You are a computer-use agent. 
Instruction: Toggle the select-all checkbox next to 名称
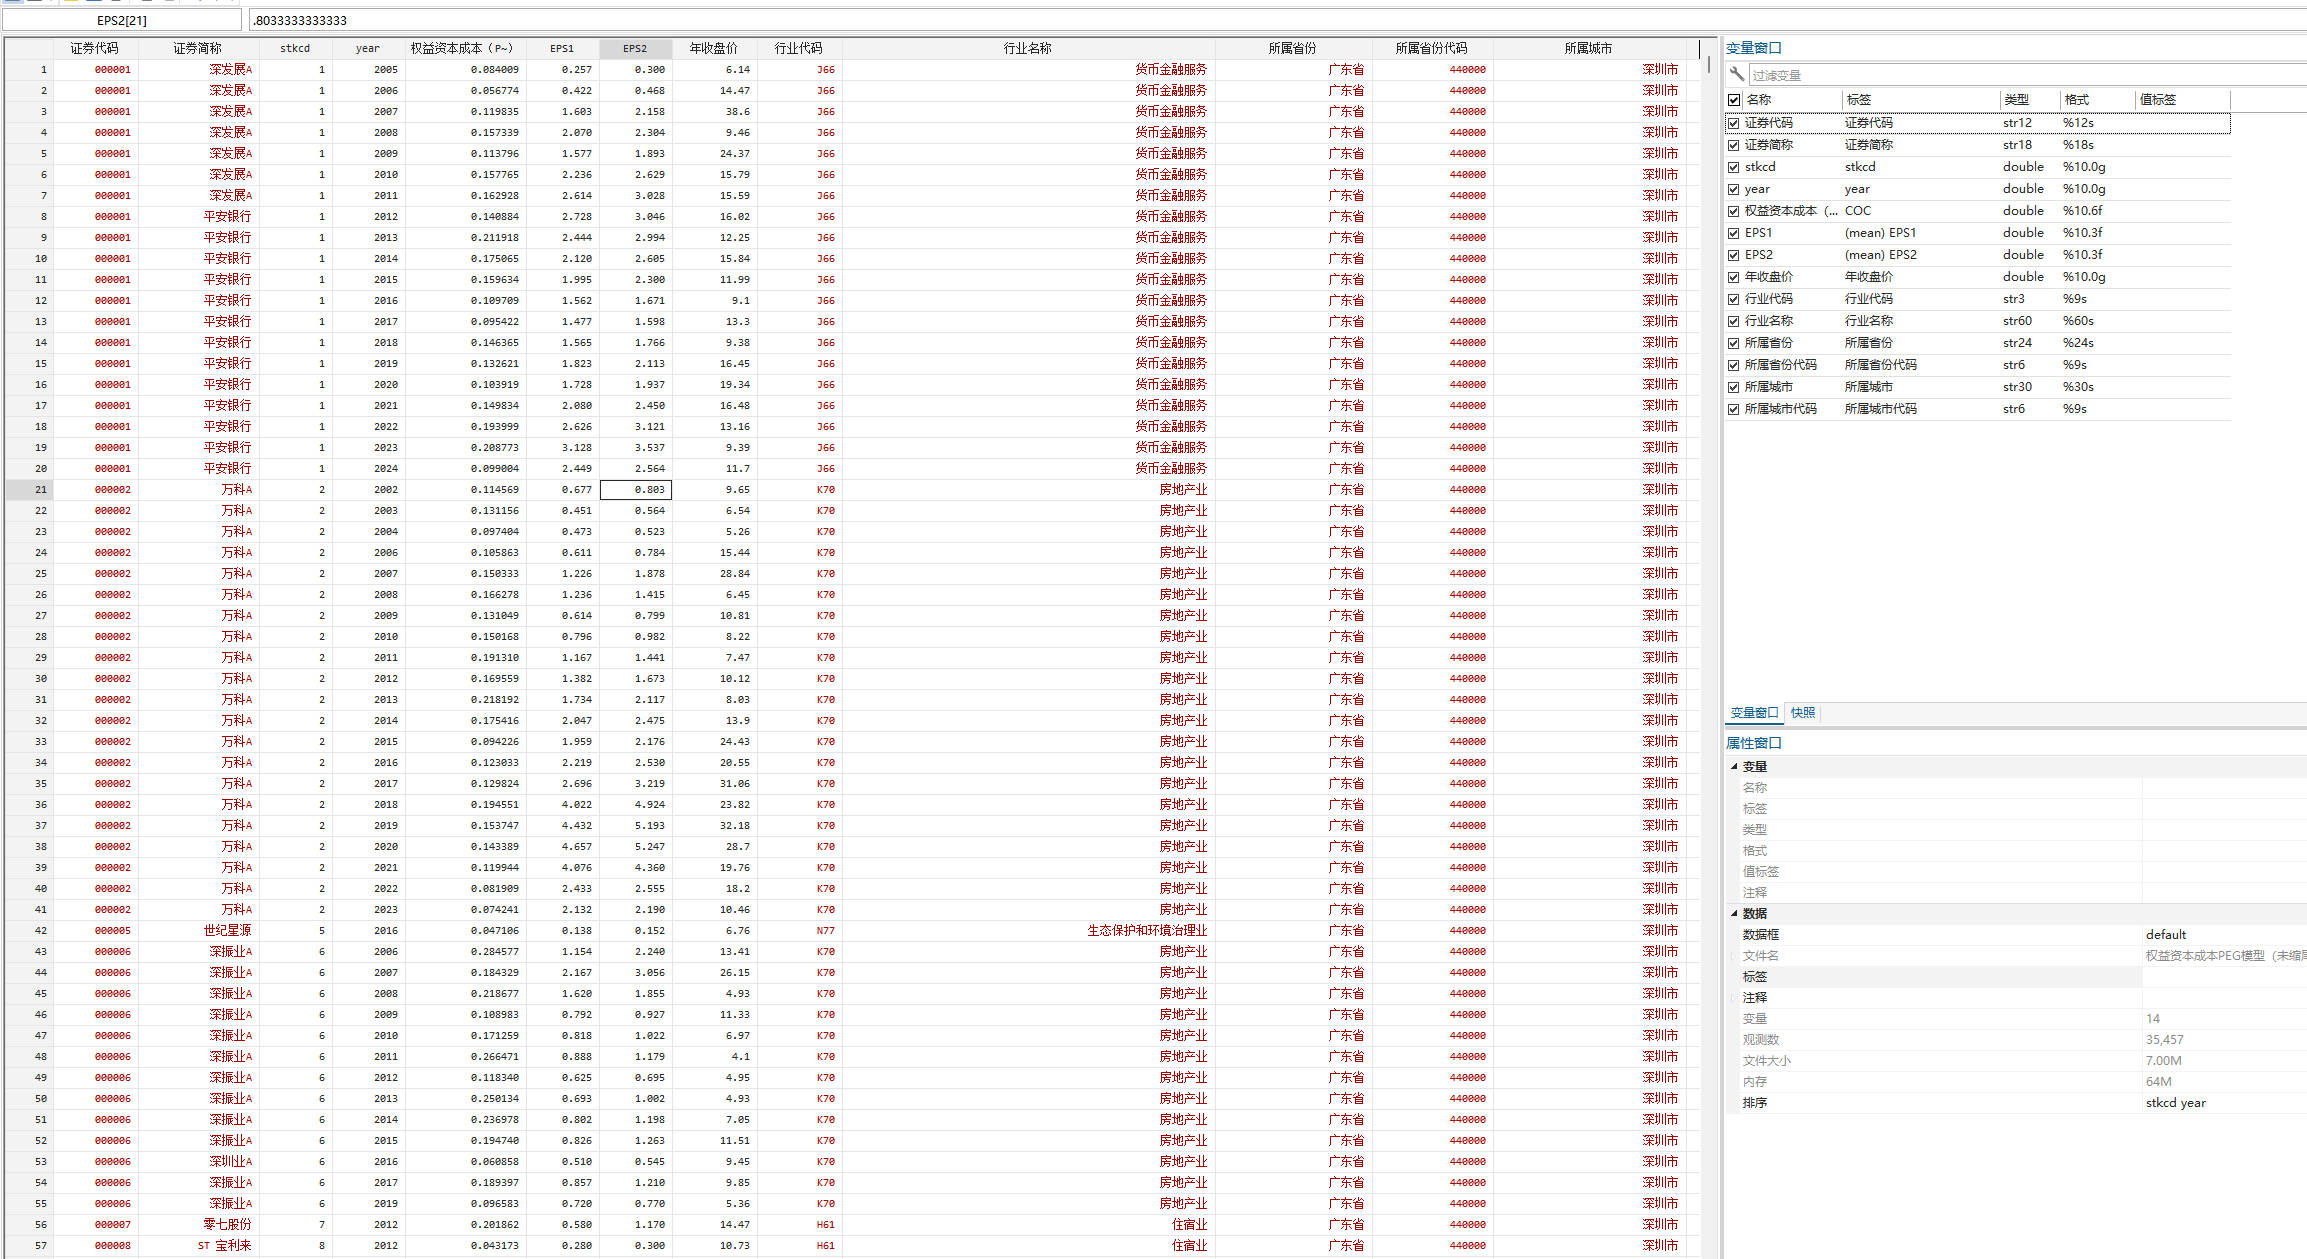(1734, 100)
